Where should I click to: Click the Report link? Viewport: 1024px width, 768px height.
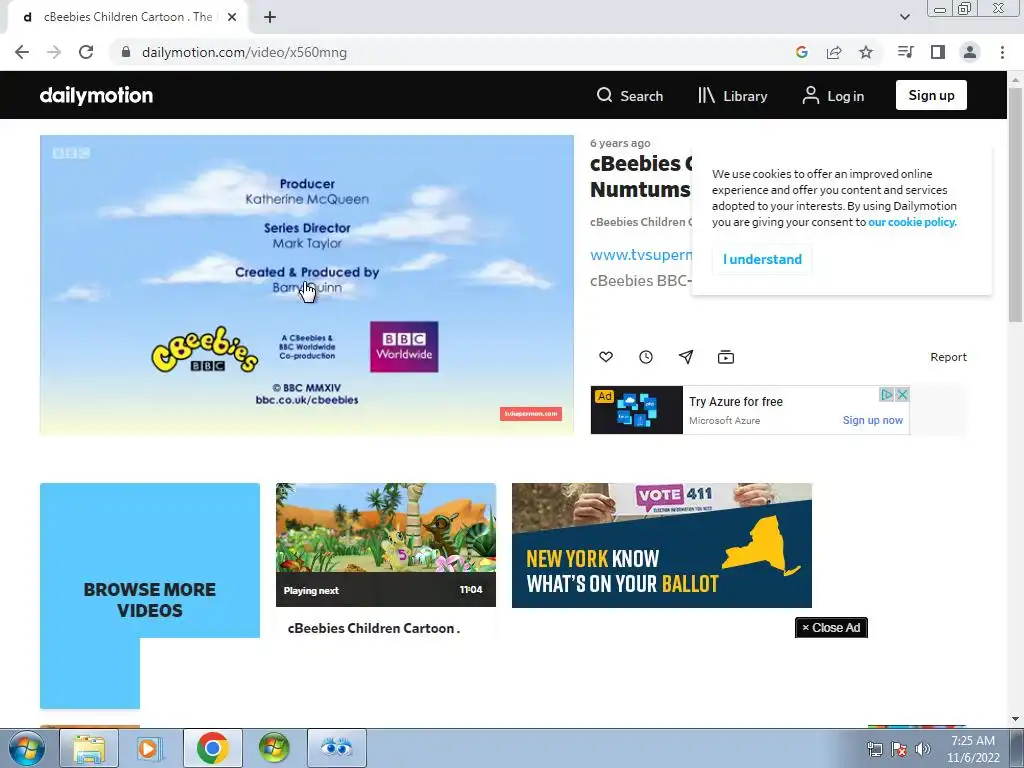pyautogui.click(x=948, y=357)
